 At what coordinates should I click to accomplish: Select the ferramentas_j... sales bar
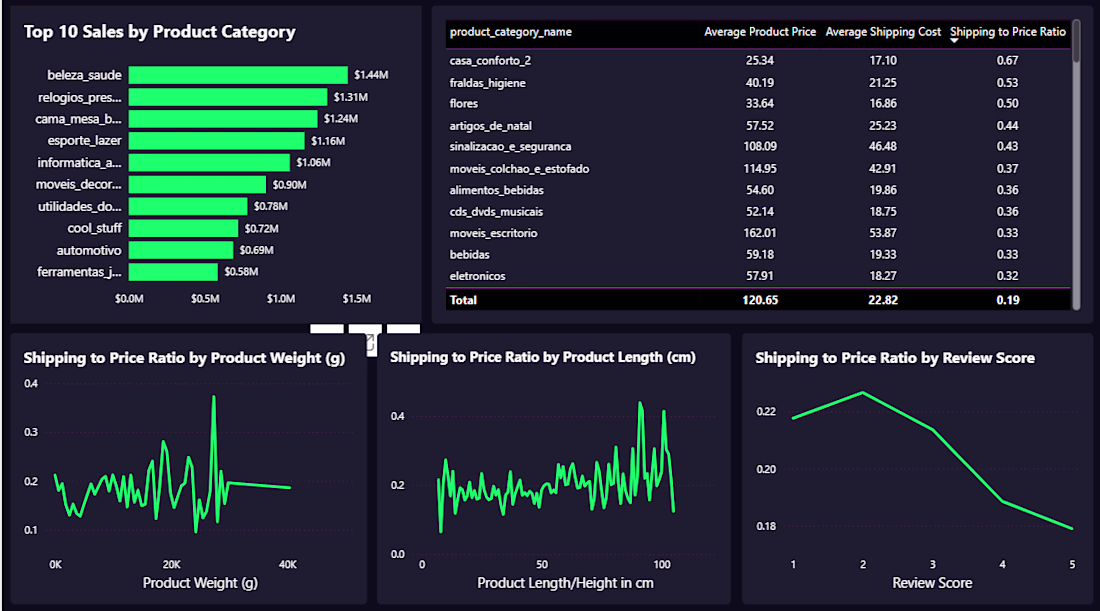173,272
